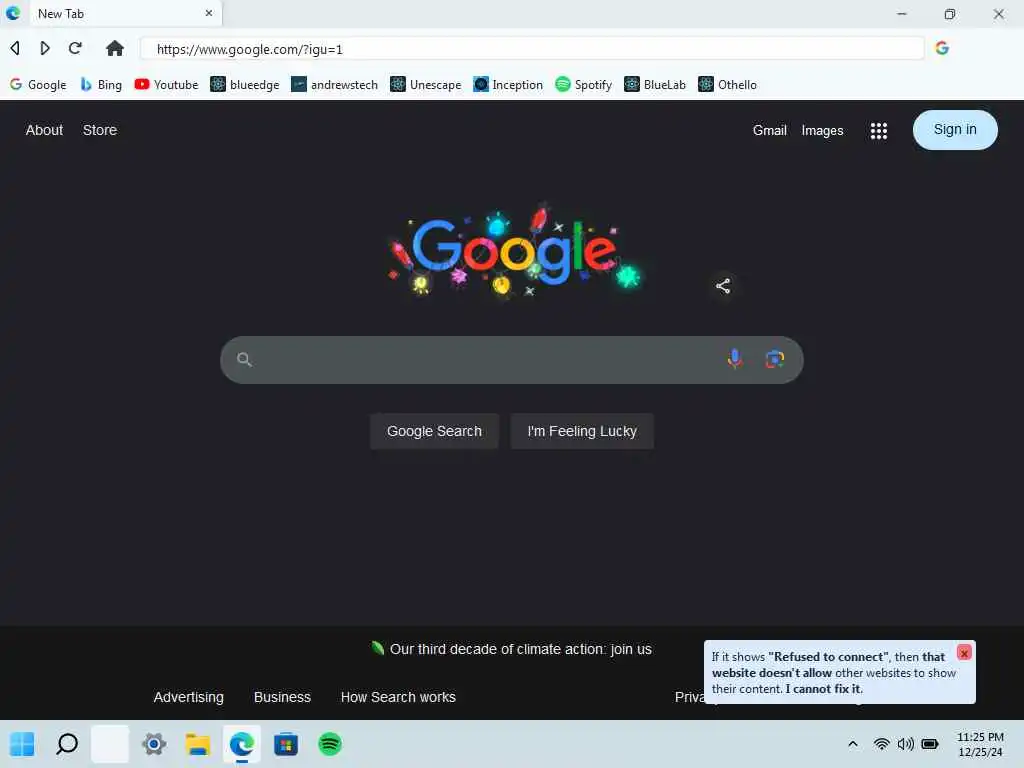Click the battery status icon
This screenshot has height=768, width=1024.
(x=930, y=744)
